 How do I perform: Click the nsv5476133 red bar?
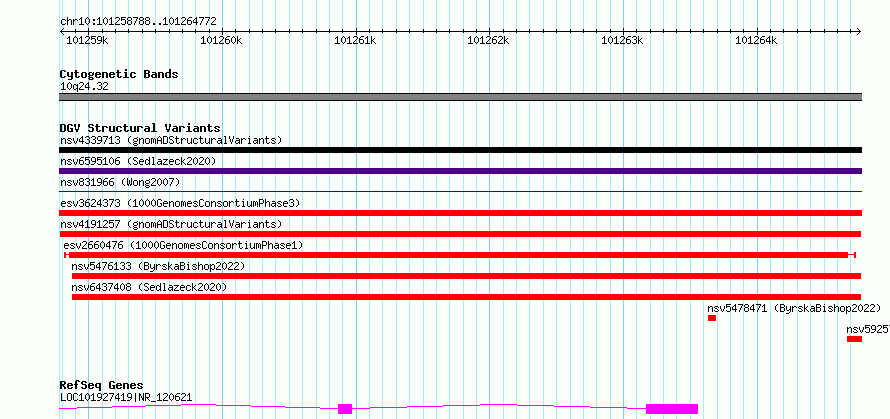(467, 276)
